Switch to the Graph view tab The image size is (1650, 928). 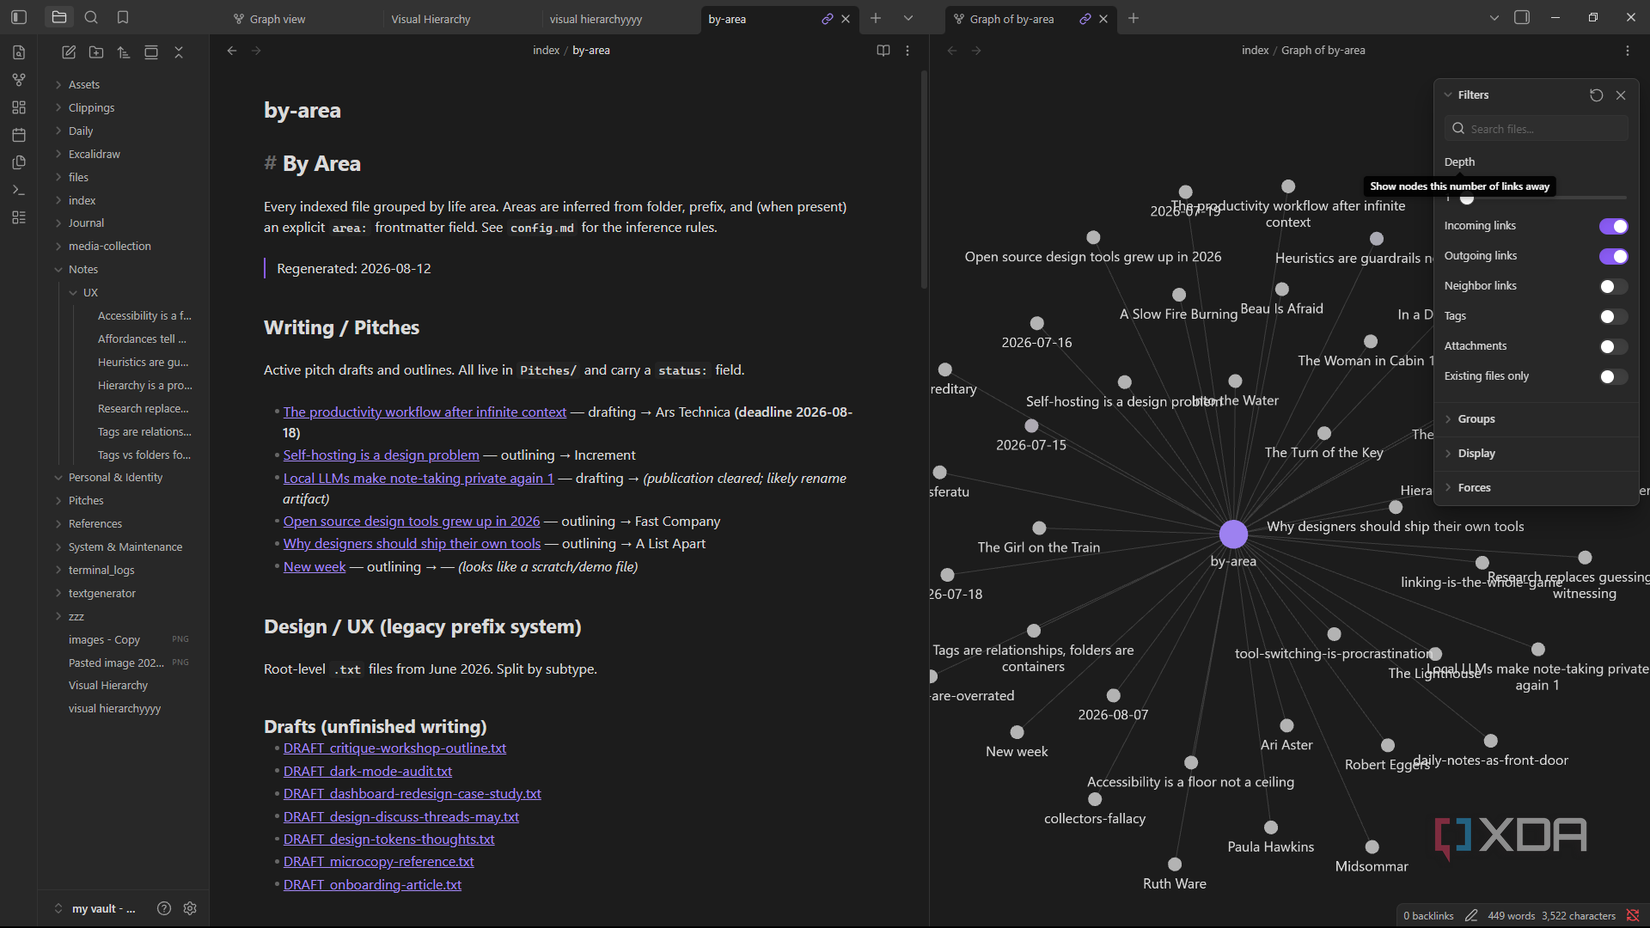click(x=277, y=19)
